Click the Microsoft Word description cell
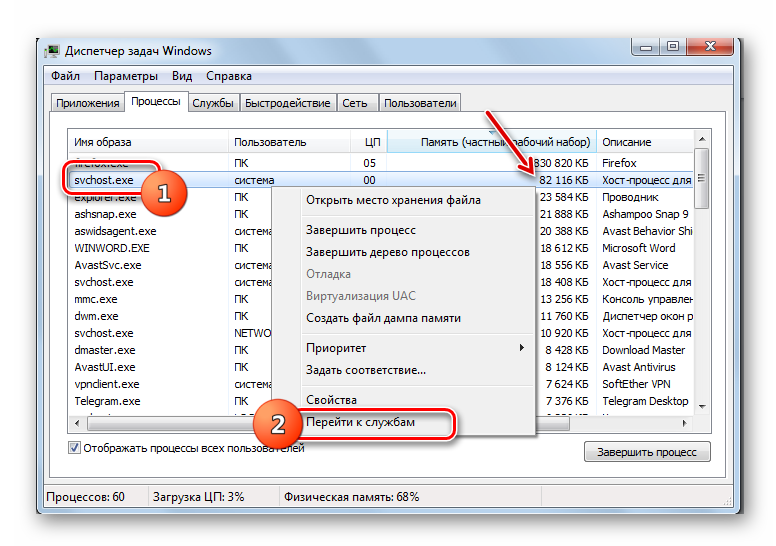The image size is (776, 546). pos(638,248)
